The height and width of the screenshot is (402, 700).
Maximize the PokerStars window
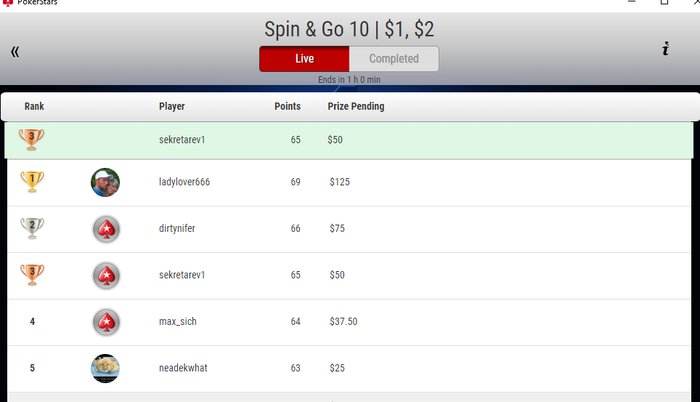(x=664, y=3)
